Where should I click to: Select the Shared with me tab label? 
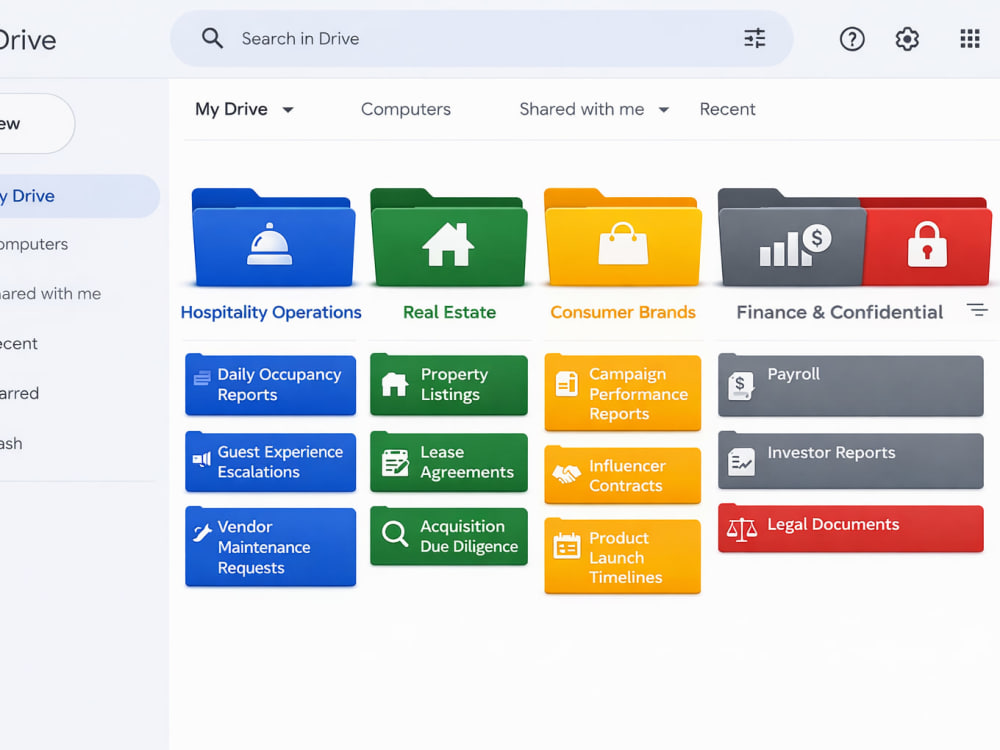tap(582, 109)
